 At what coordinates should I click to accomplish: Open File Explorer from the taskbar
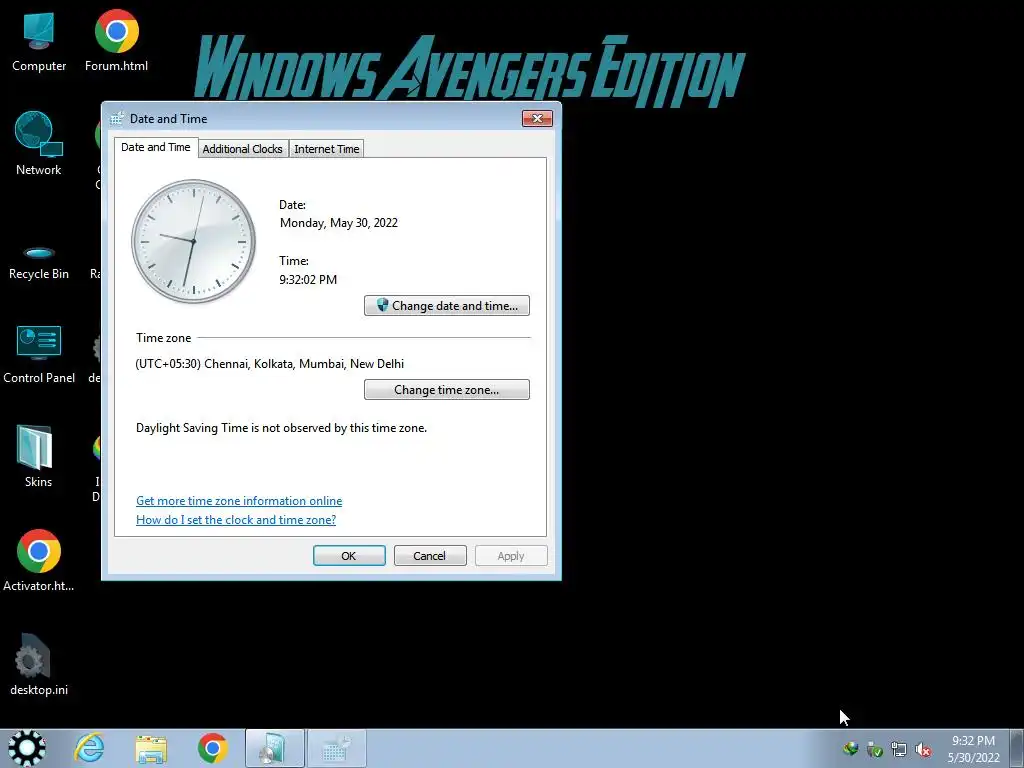[x=151, y=748]
